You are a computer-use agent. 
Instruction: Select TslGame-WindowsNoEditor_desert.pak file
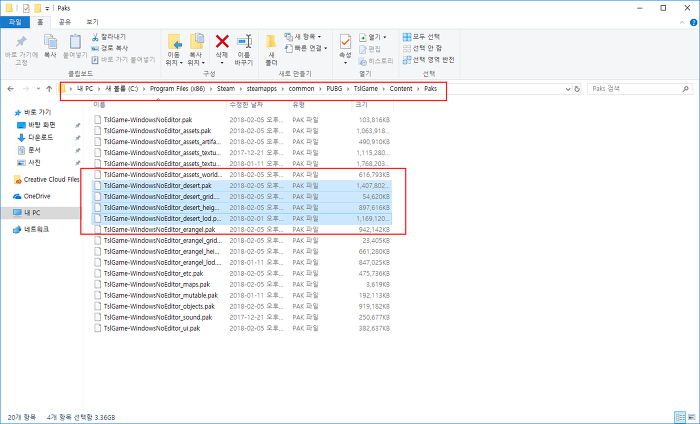pos(158,186)
